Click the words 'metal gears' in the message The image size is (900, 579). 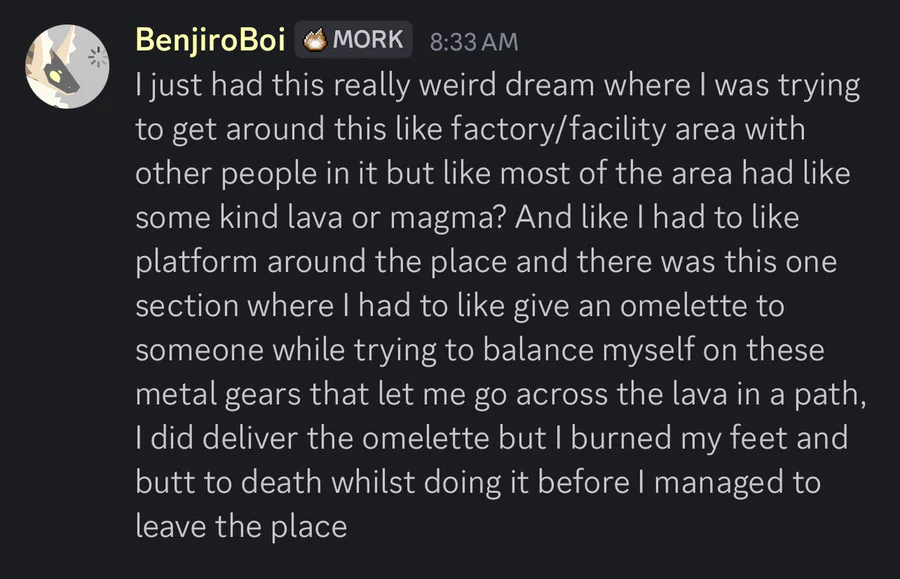pos(218,395)
